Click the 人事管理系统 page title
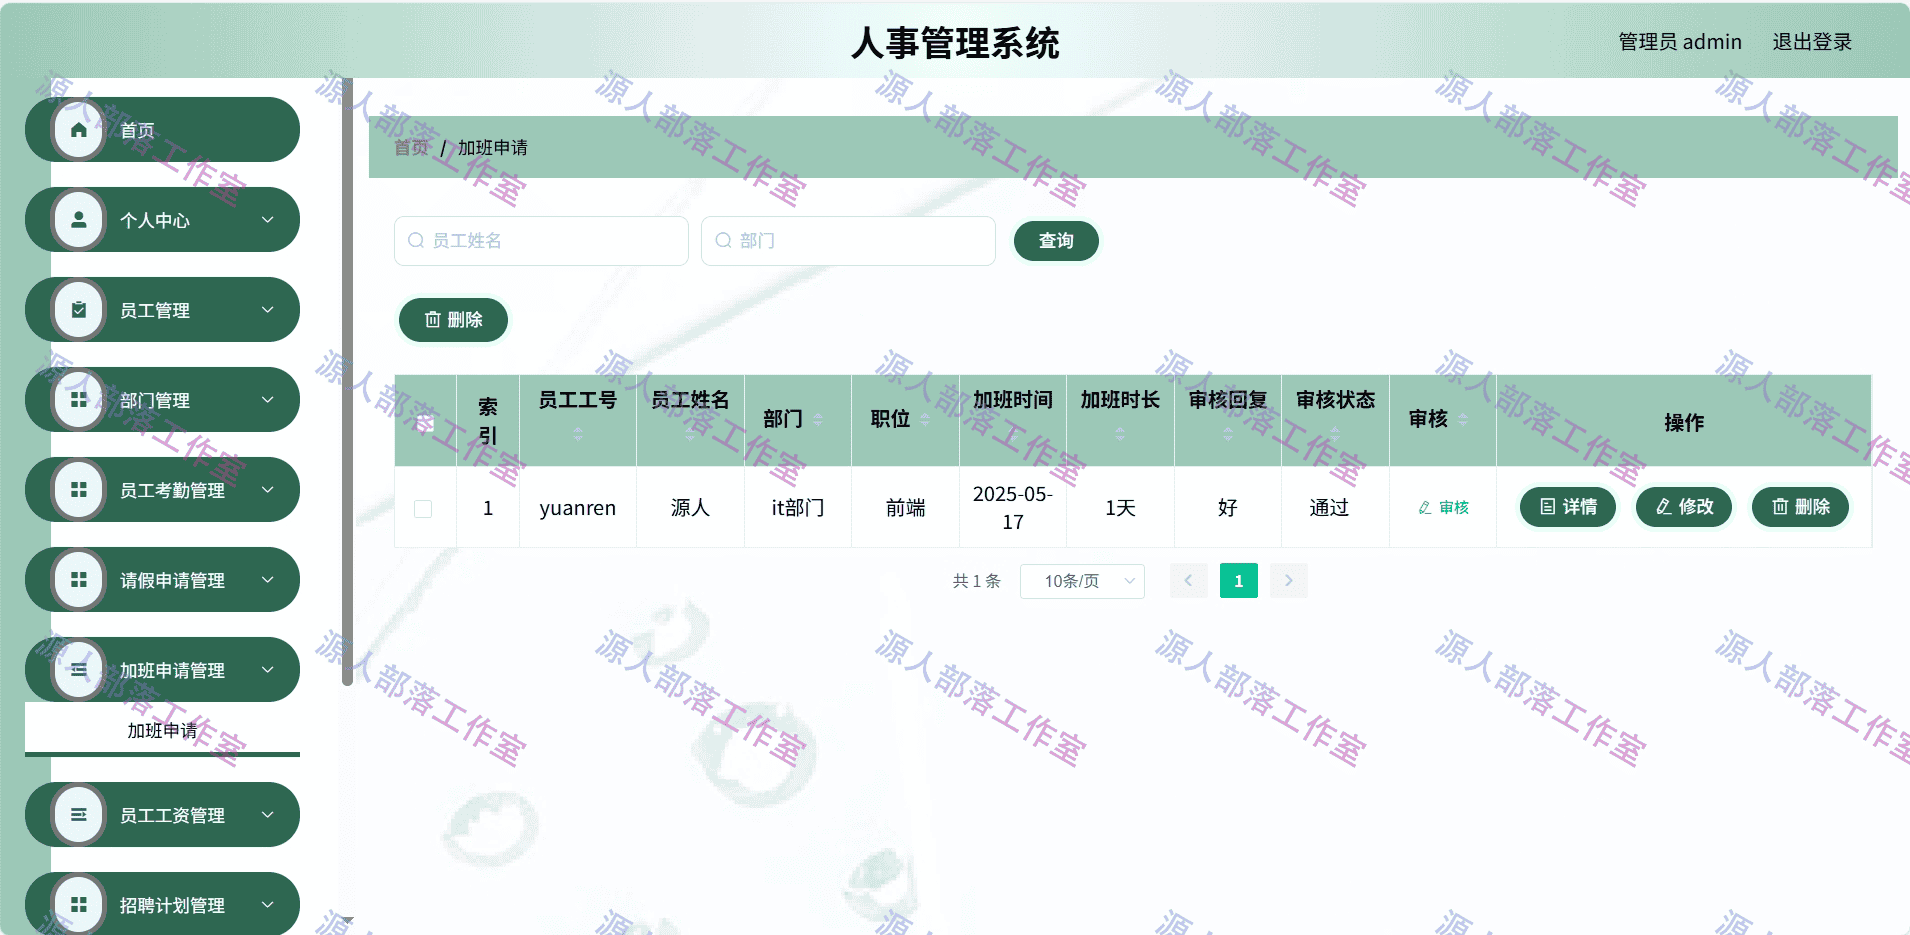 pos(955,43)
